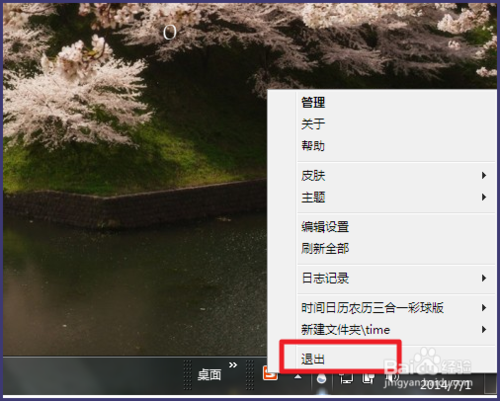Click the volume speaker tray icon

392,377
